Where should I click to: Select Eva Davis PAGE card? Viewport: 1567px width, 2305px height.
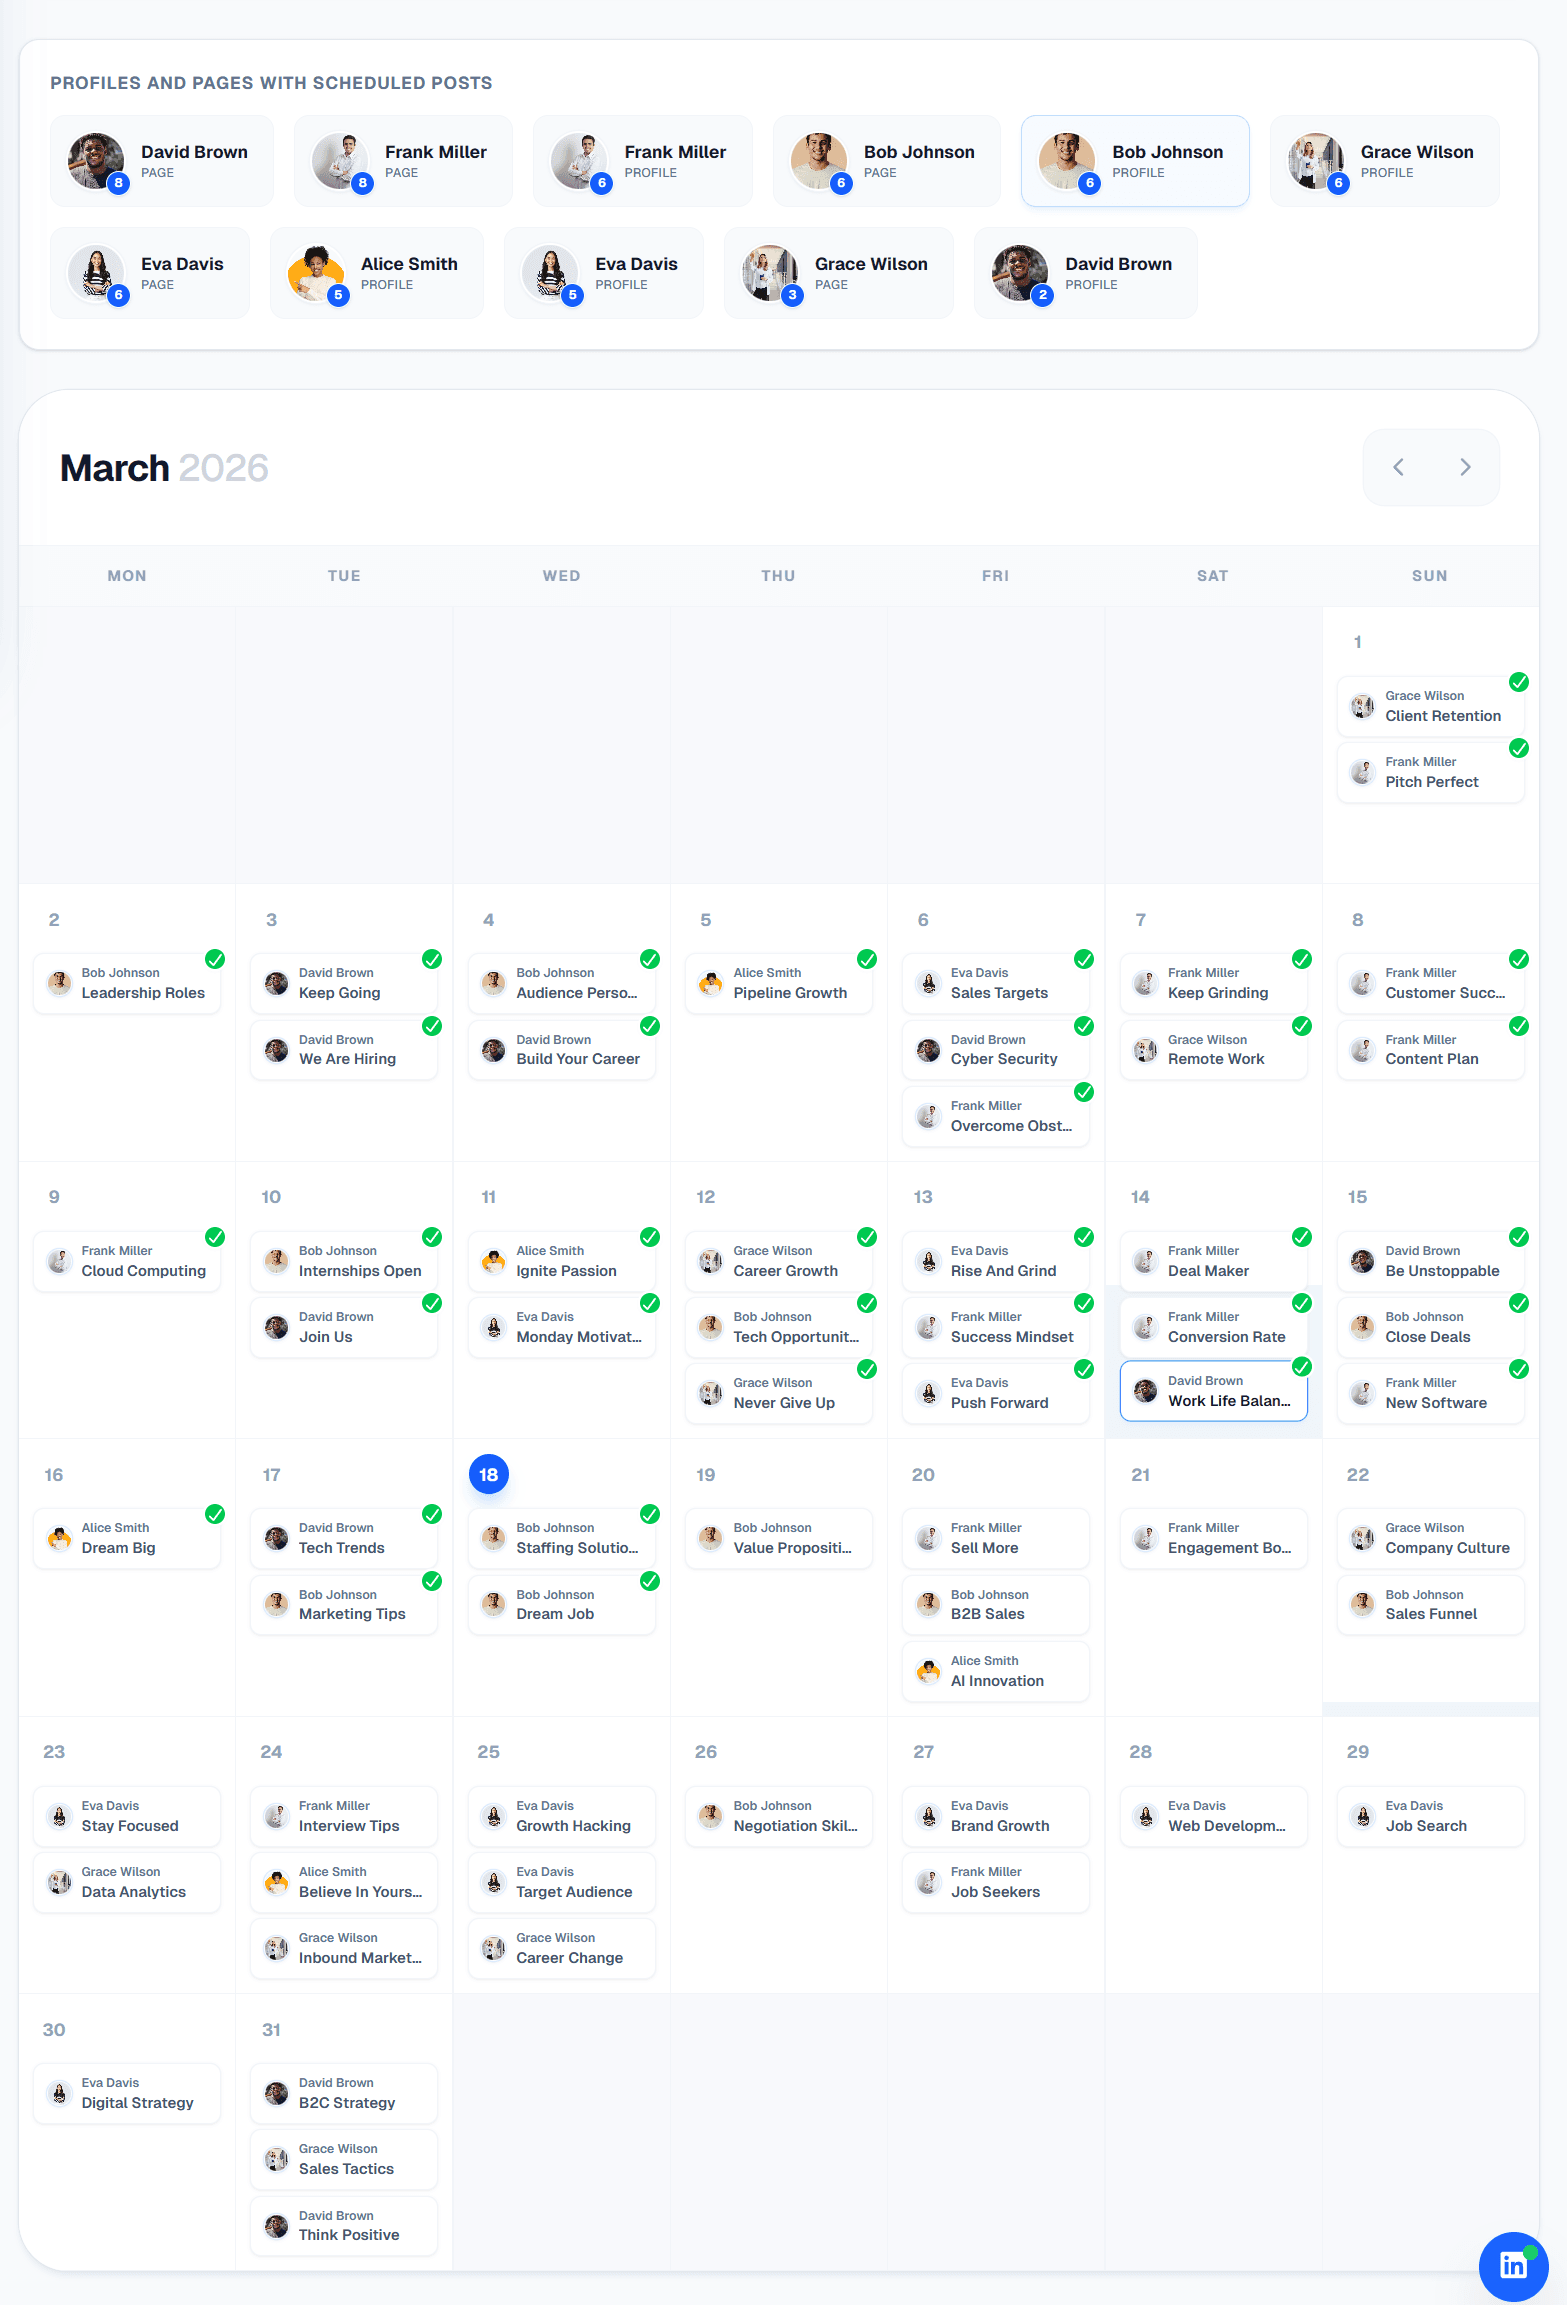[150, 273]
